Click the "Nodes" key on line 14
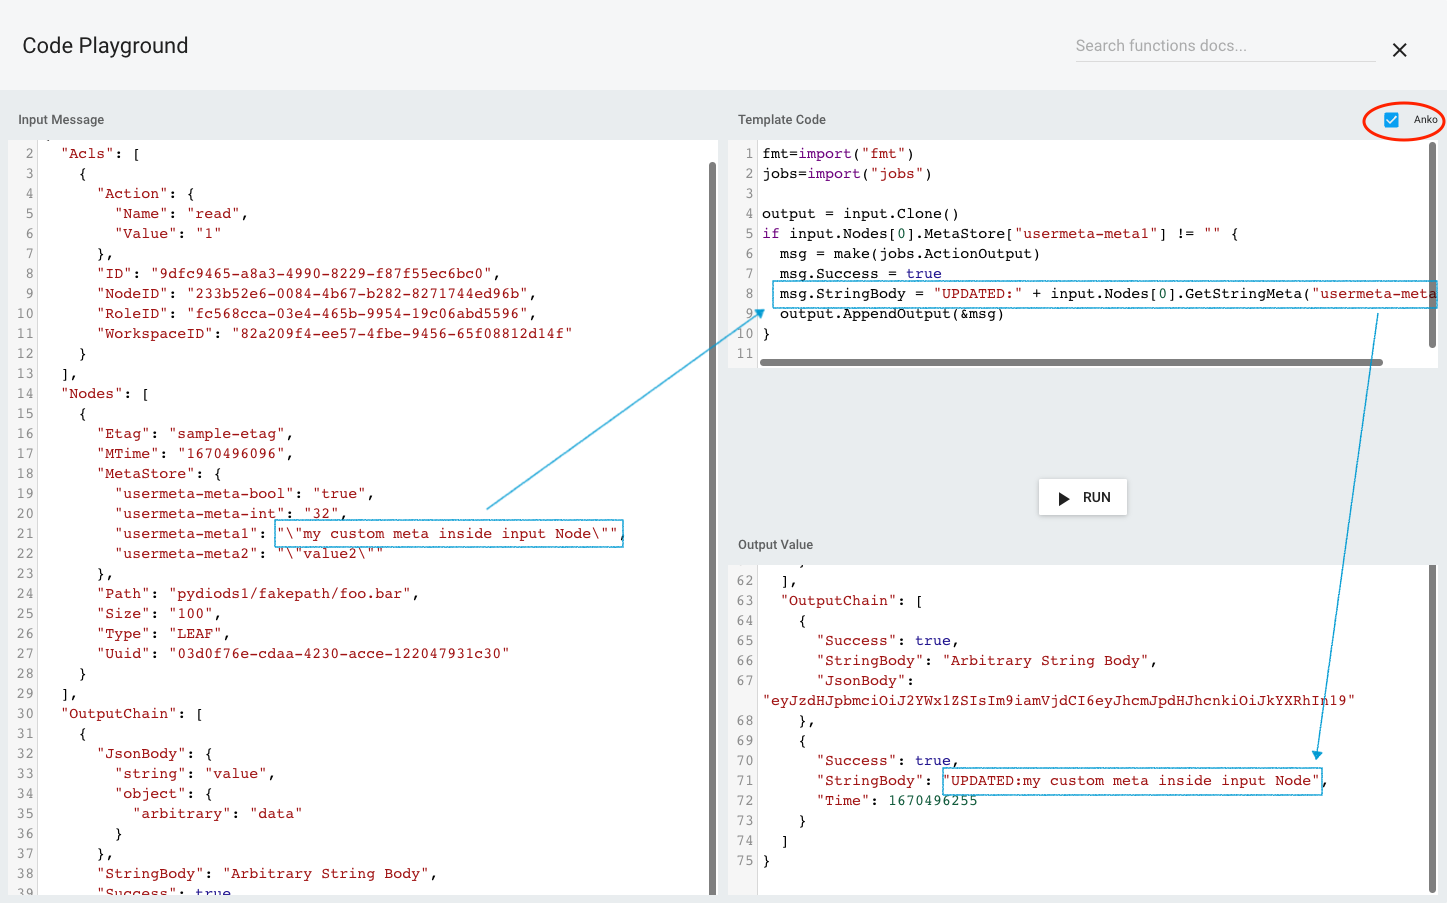Image resolution: width=1447 pixels, height=903 pixels. [92, 394]
